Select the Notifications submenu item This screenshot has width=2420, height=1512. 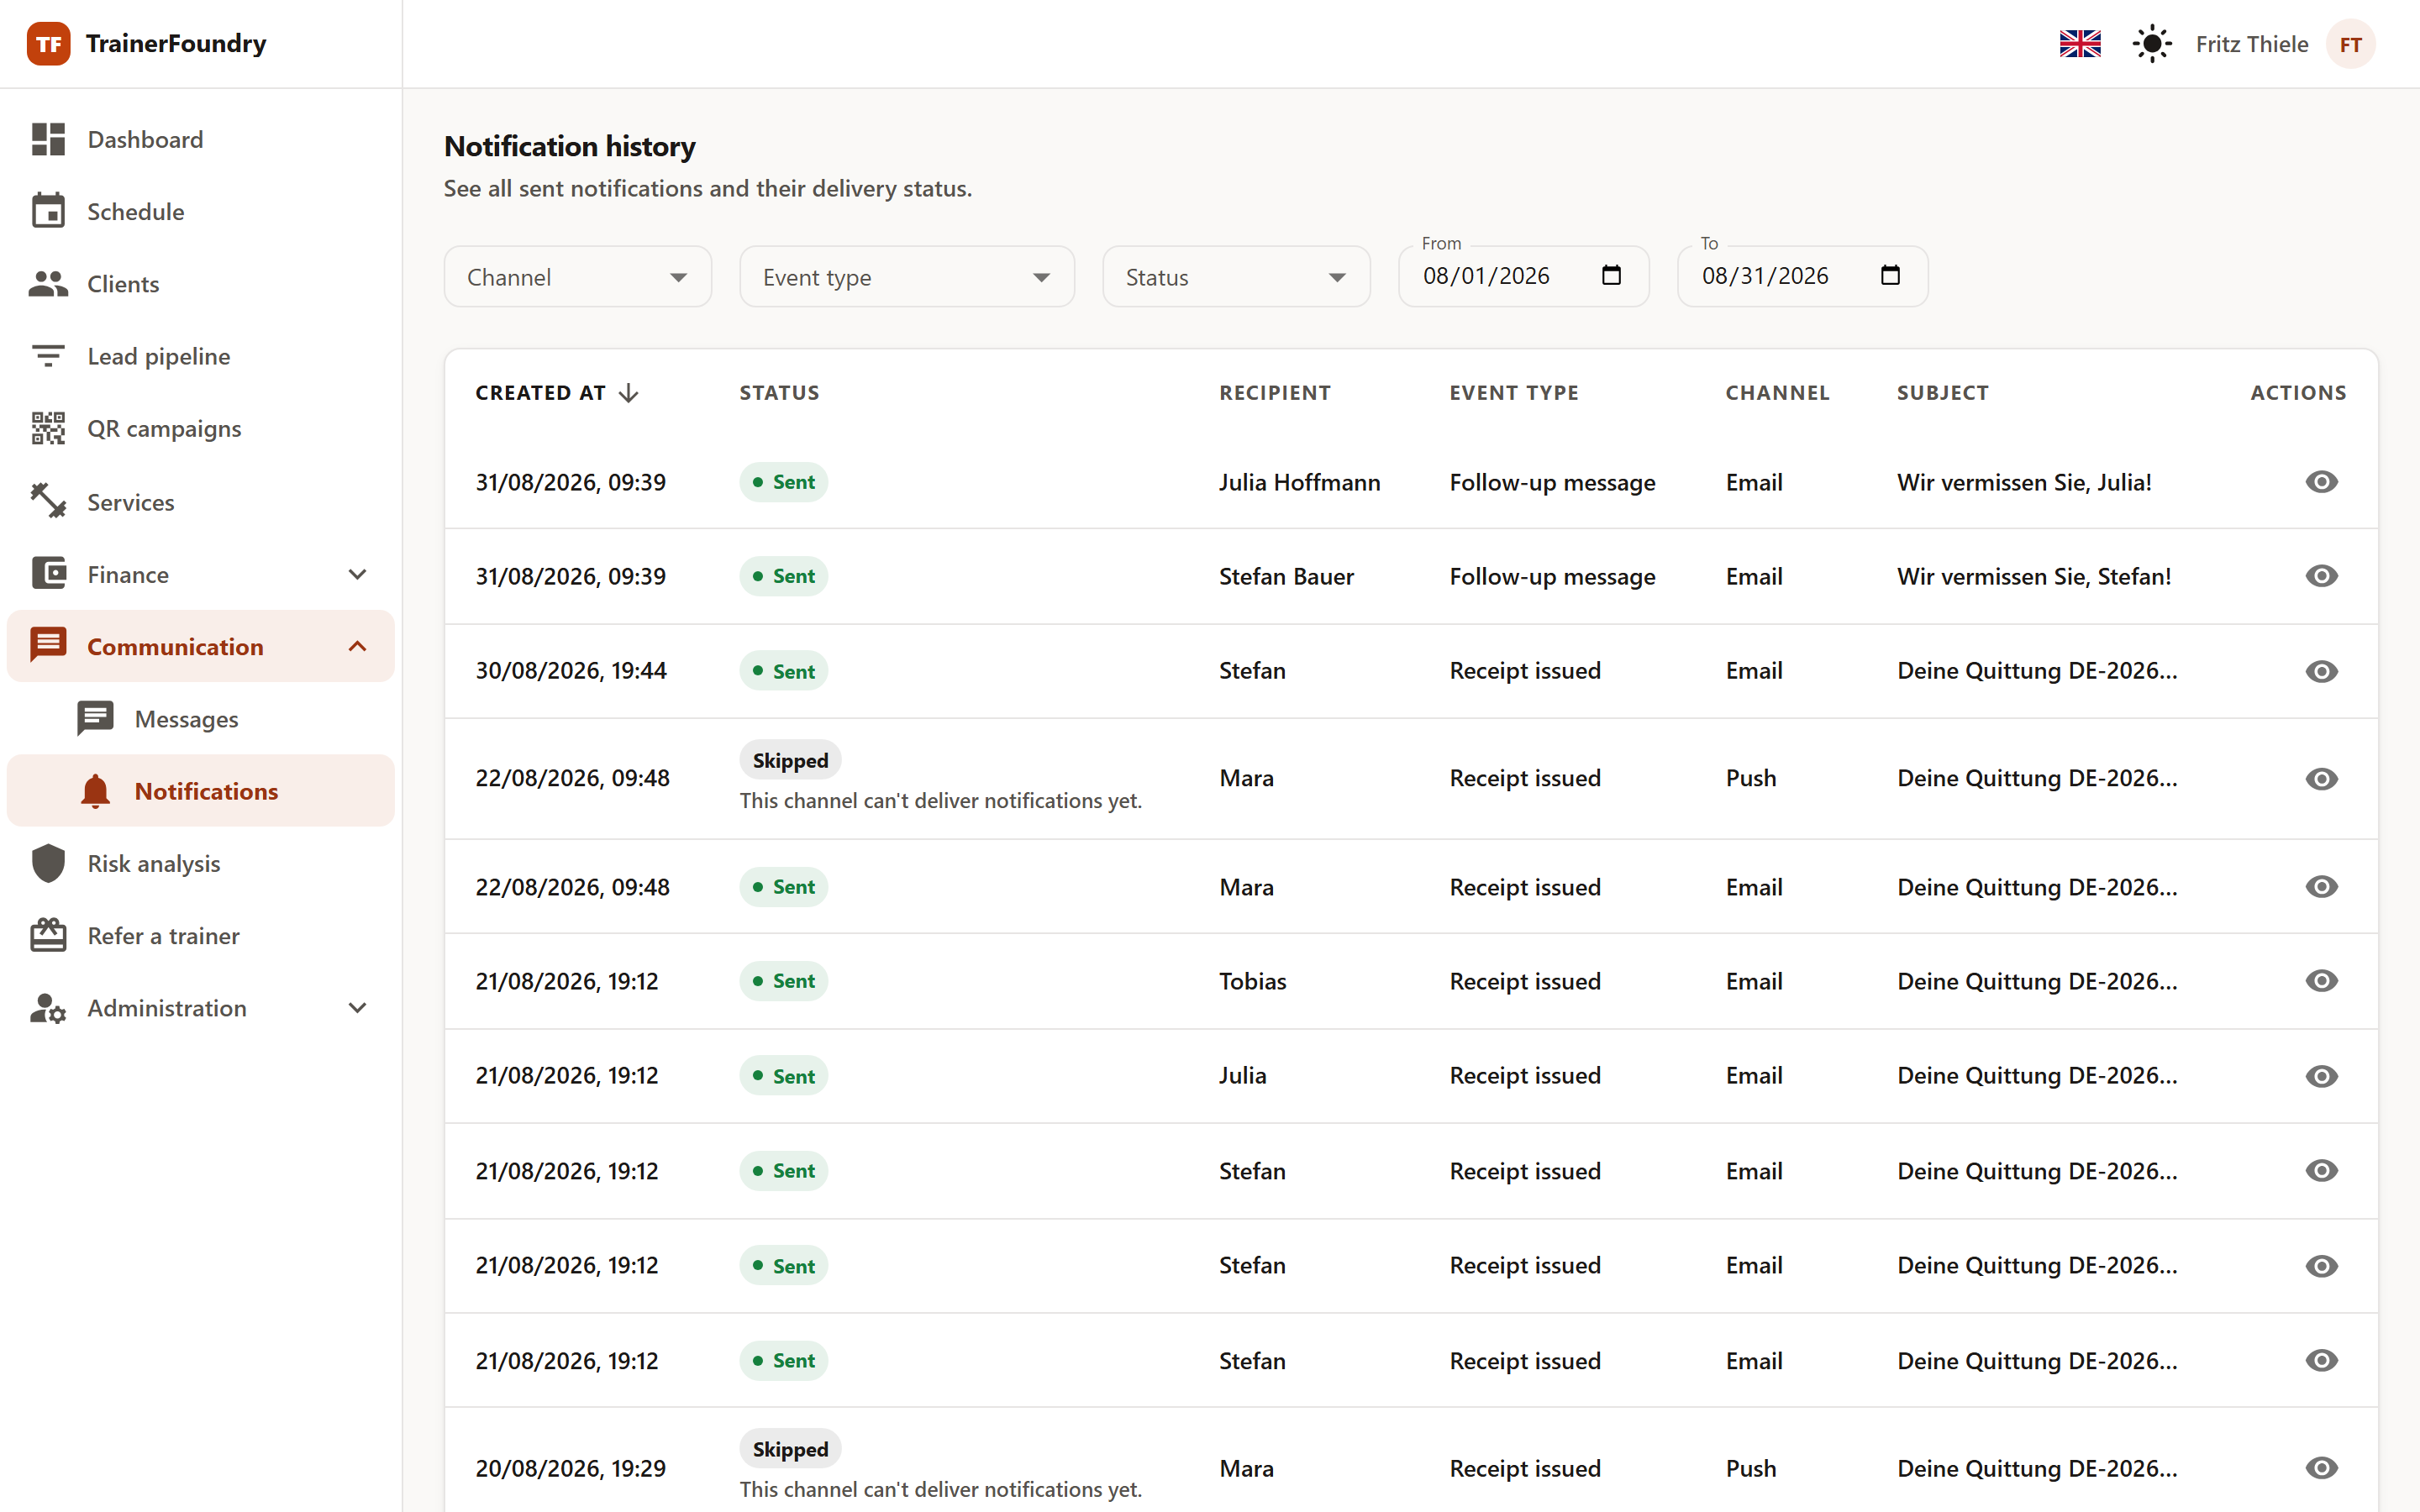click(x=200, y=791)
